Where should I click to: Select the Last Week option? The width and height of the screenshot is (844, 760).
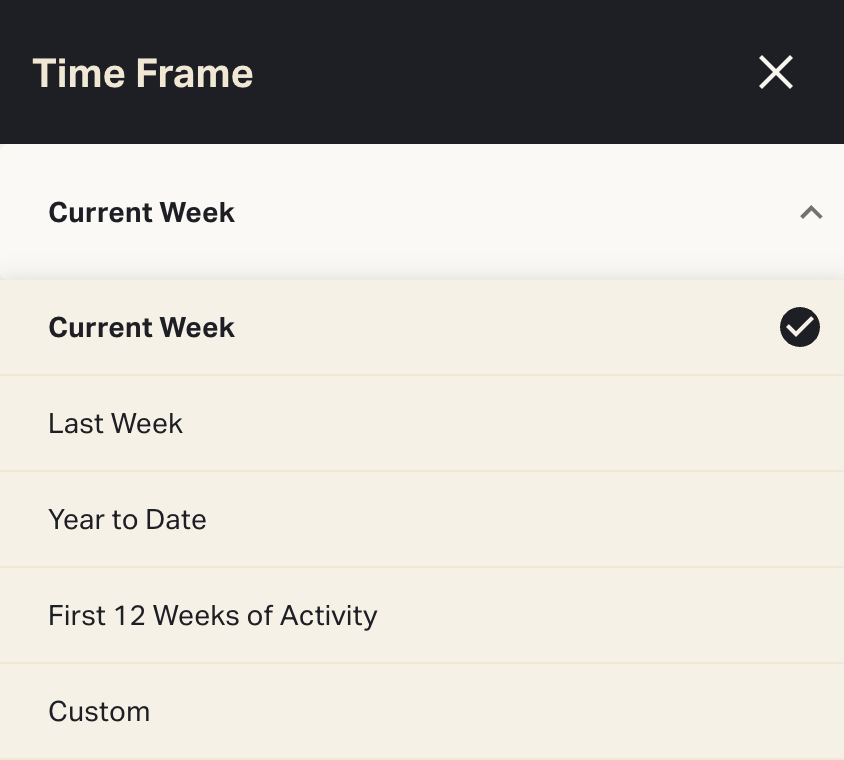(x=420, y=424)
